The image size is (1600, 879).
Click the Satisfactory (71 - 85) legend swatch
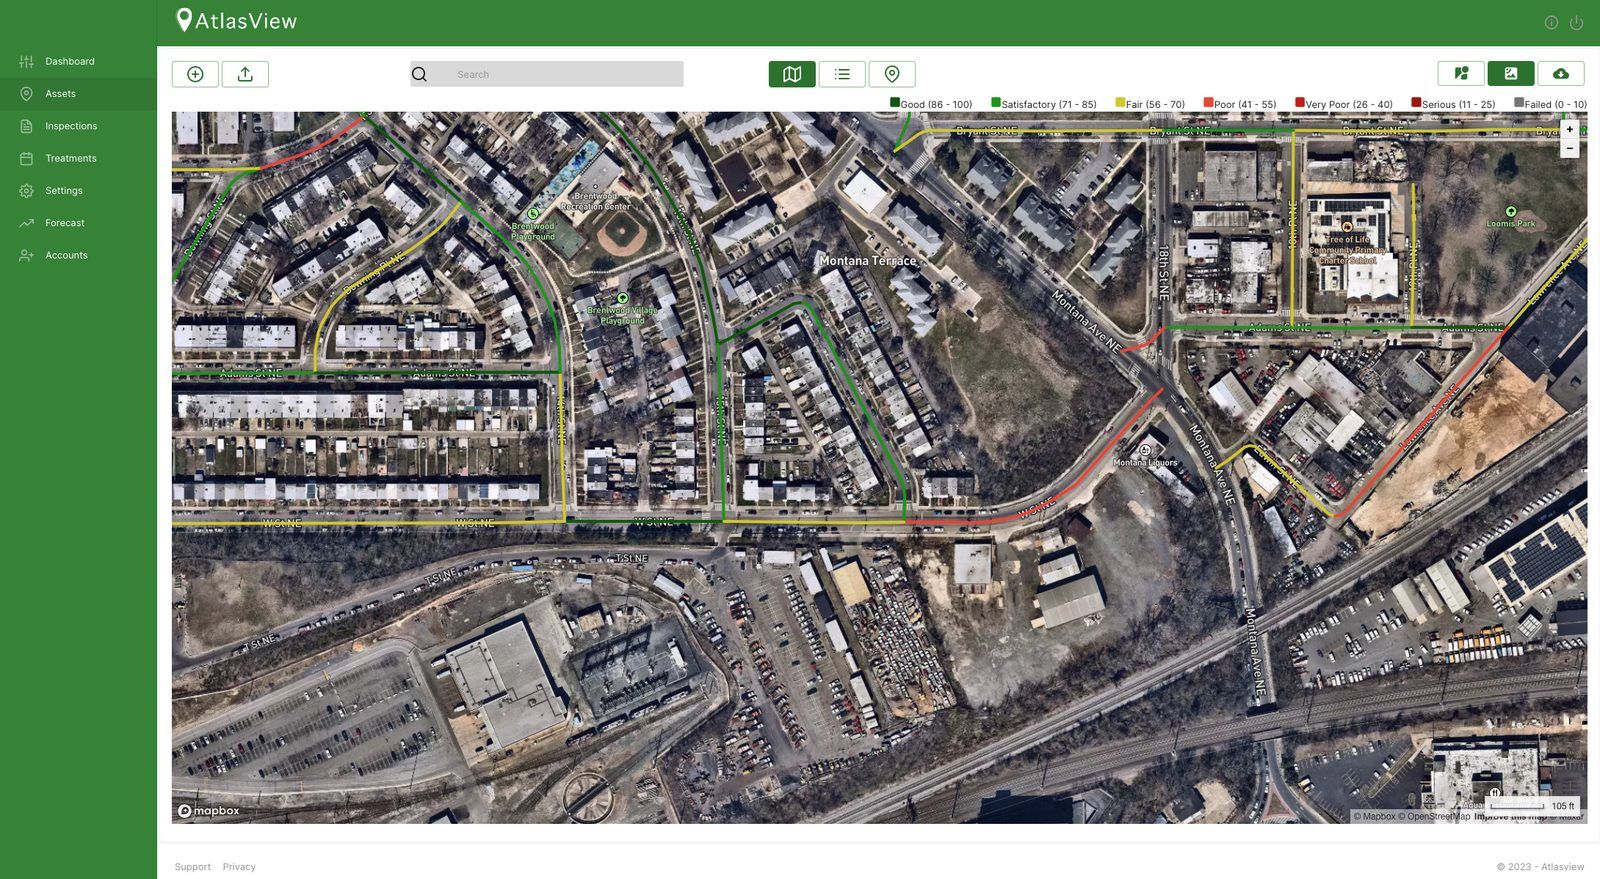(996, 102)
